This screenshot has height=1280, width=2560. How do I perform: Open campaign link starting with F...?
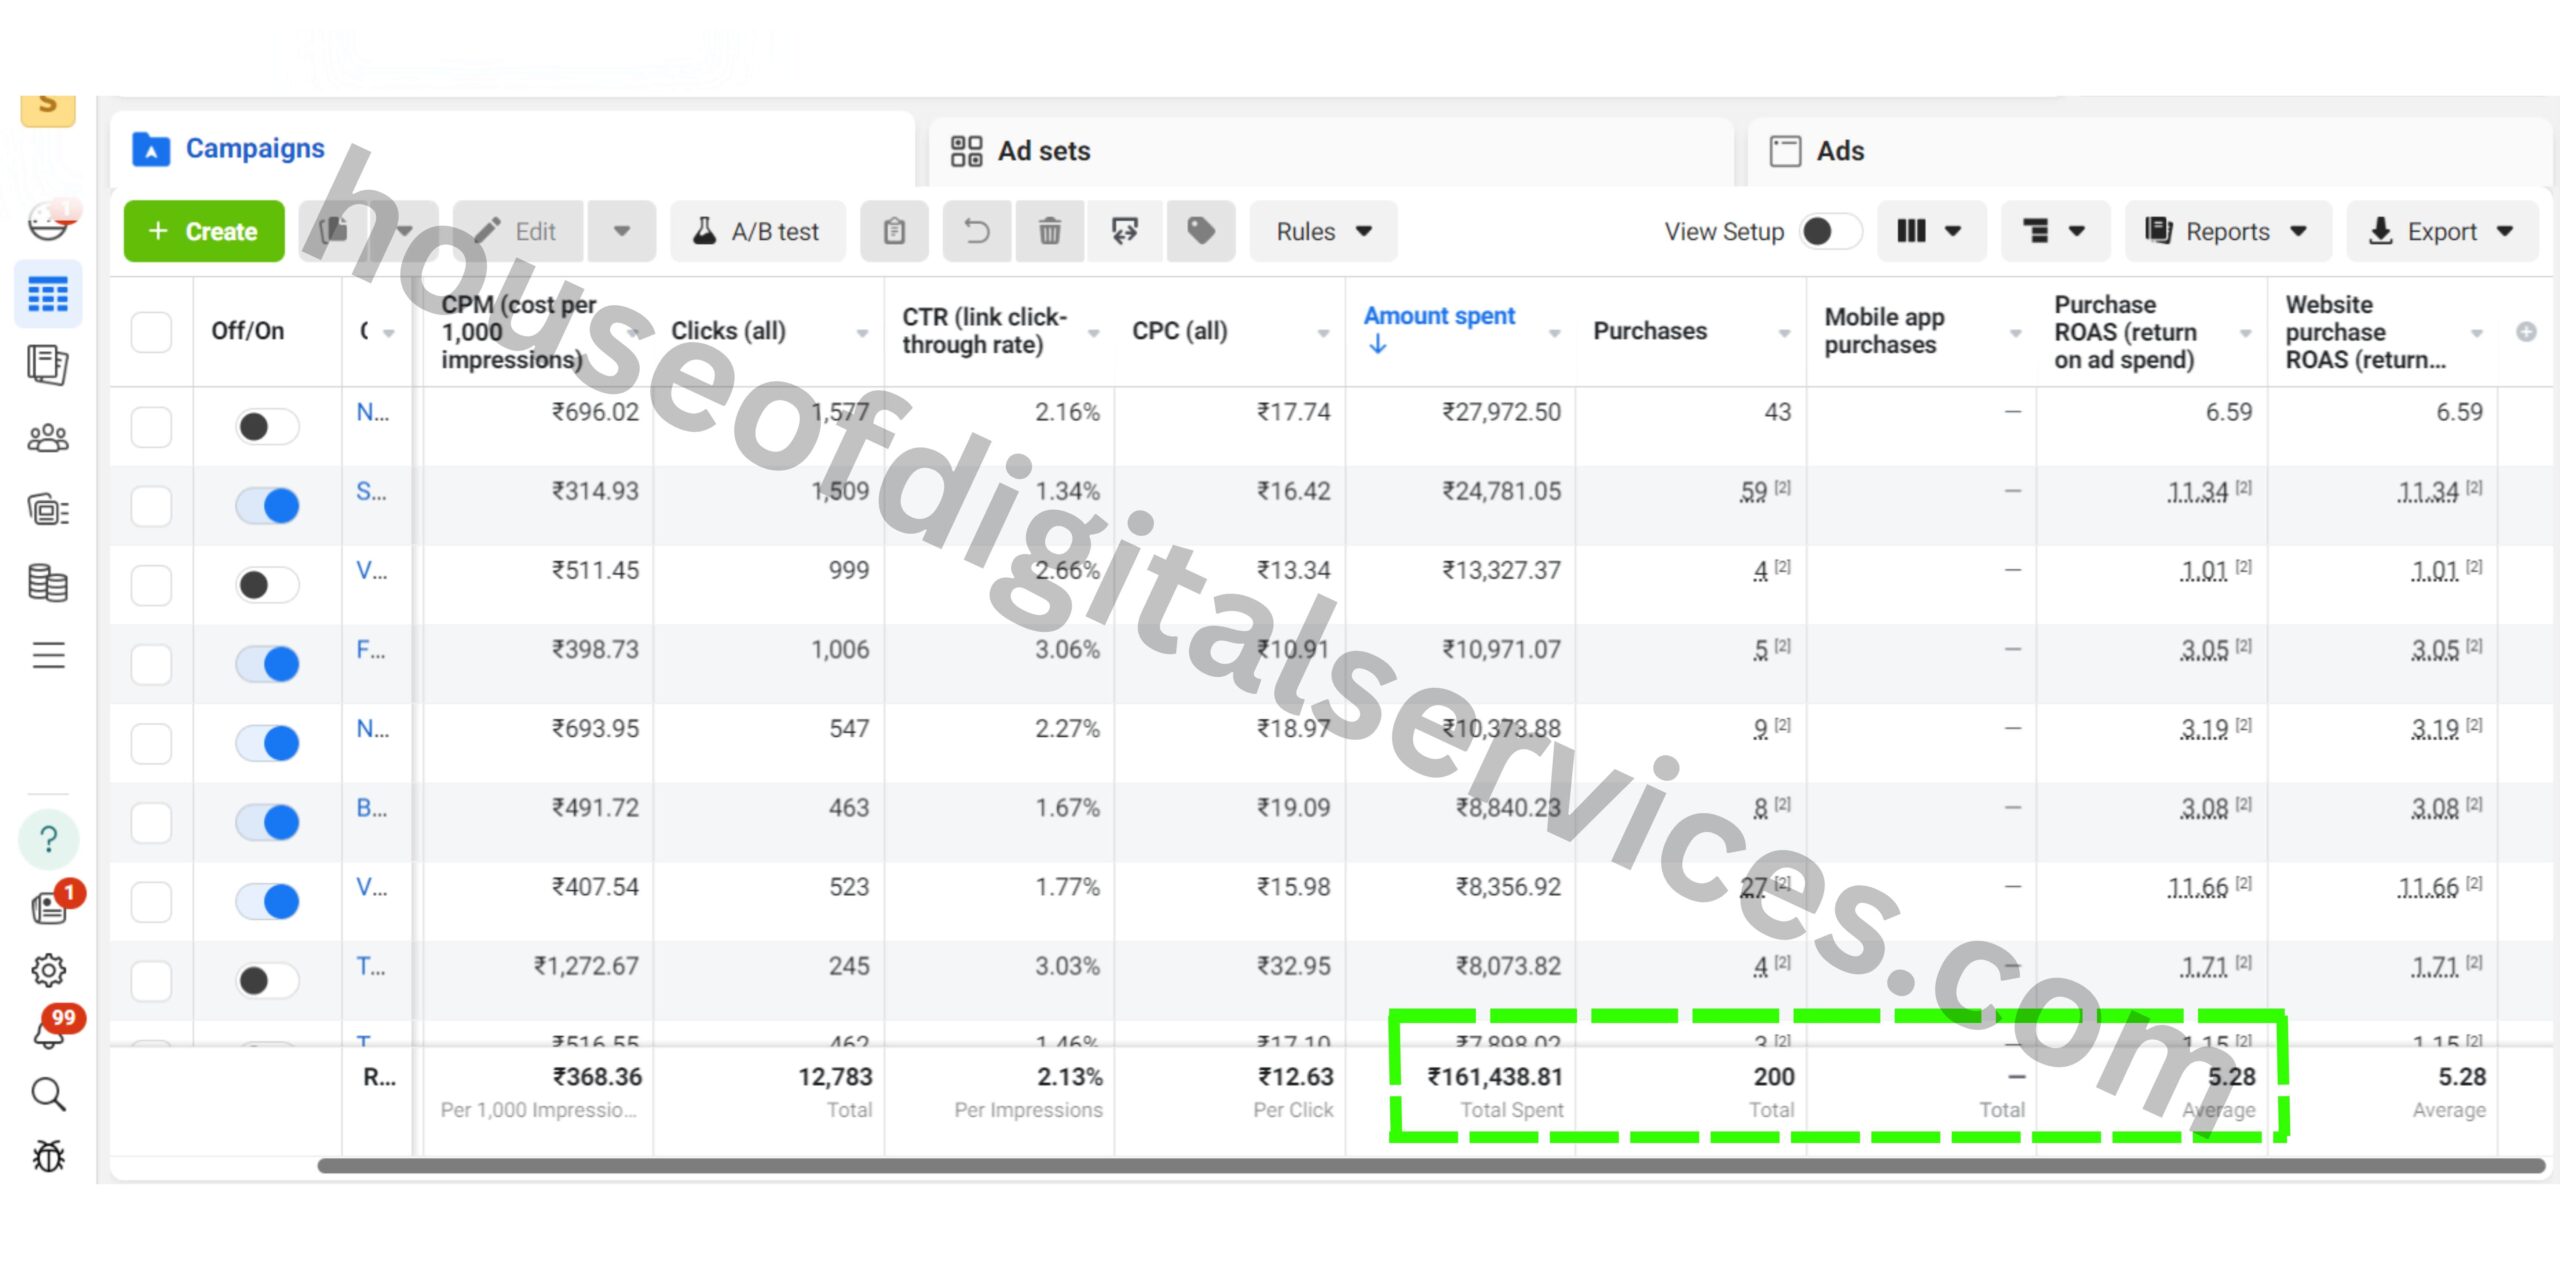(x=371, y=650)
